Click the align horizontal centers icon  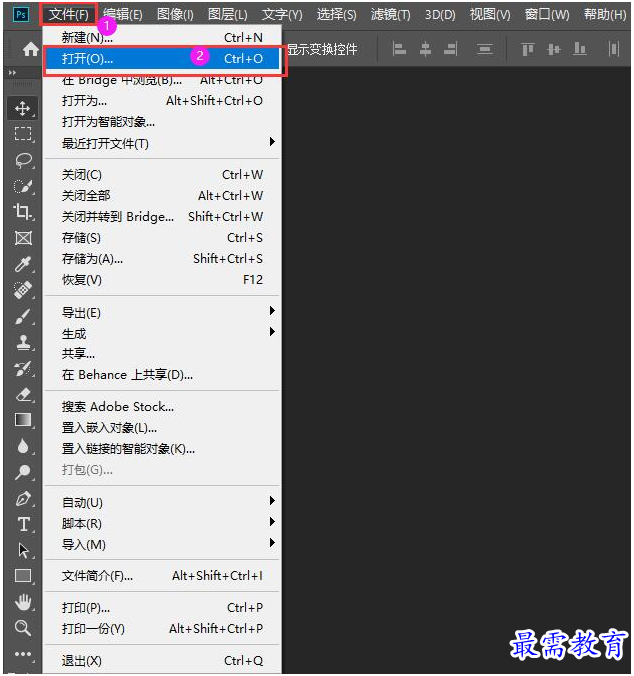point(425,49)
